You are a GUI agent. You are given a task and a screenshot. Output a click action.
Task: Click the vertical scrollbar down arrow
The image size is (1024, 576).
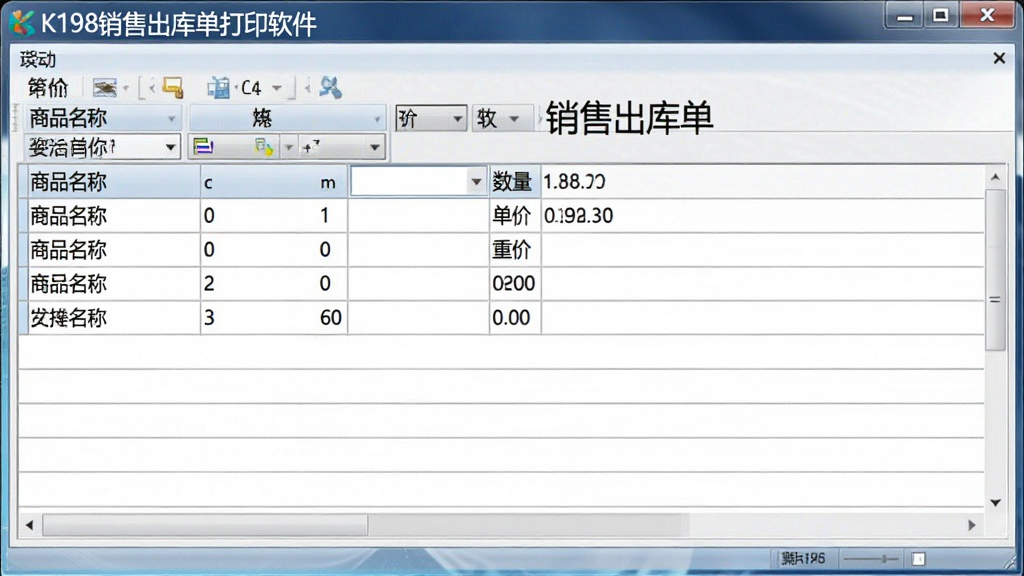coord(995,502)
